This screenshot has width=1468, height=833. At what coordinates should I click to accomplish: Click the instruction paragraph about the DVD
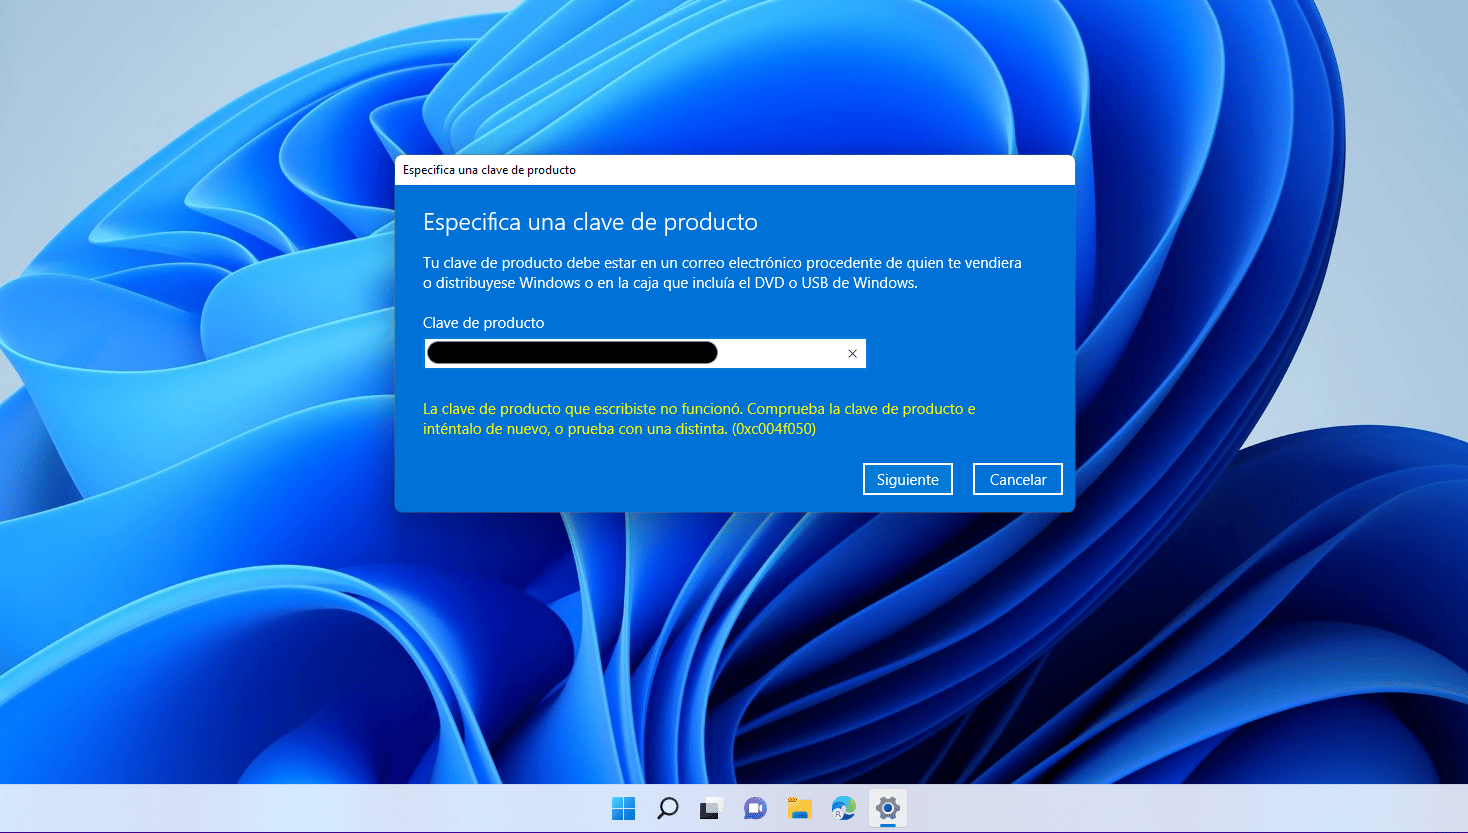(x=722, y=273)
